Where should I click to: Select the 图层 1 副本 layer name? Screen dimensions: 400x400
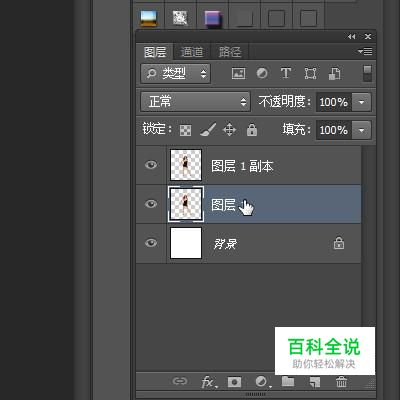tap(242, 166)
